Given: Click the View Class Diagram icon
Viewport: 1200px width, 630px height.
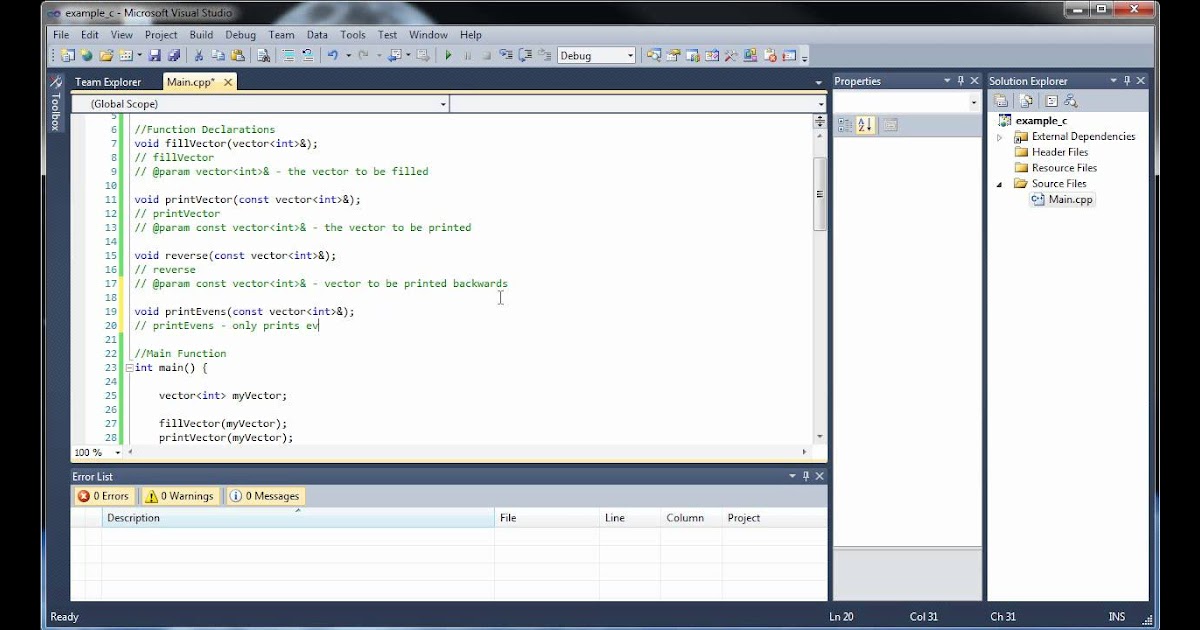Looking at the screenshot, I should click(x=1070, y=101).
